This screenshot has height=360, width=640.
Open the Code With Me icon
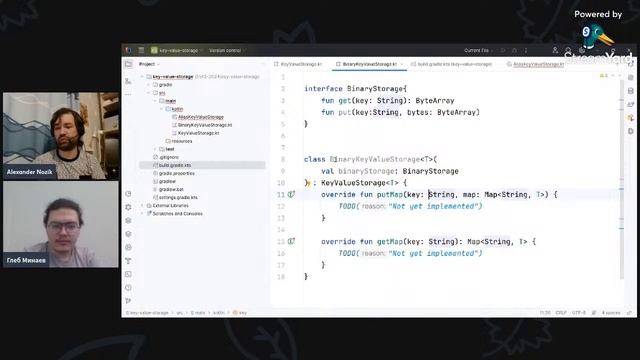(555, 50)
